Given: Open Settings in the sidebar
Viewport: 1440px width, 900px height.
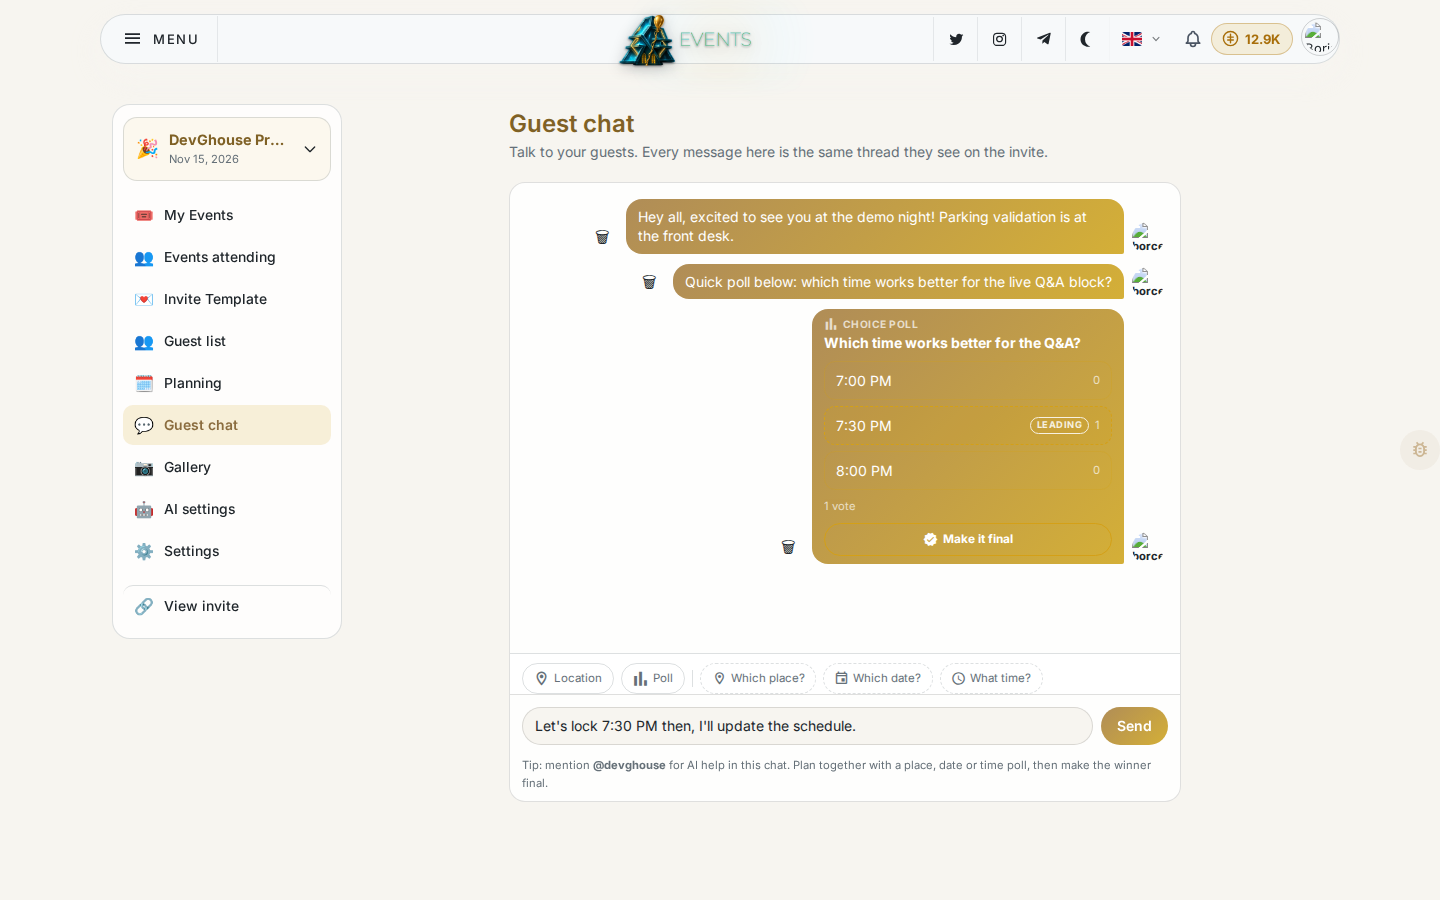Looking at the screenshot, I should [x=227, y=551].
